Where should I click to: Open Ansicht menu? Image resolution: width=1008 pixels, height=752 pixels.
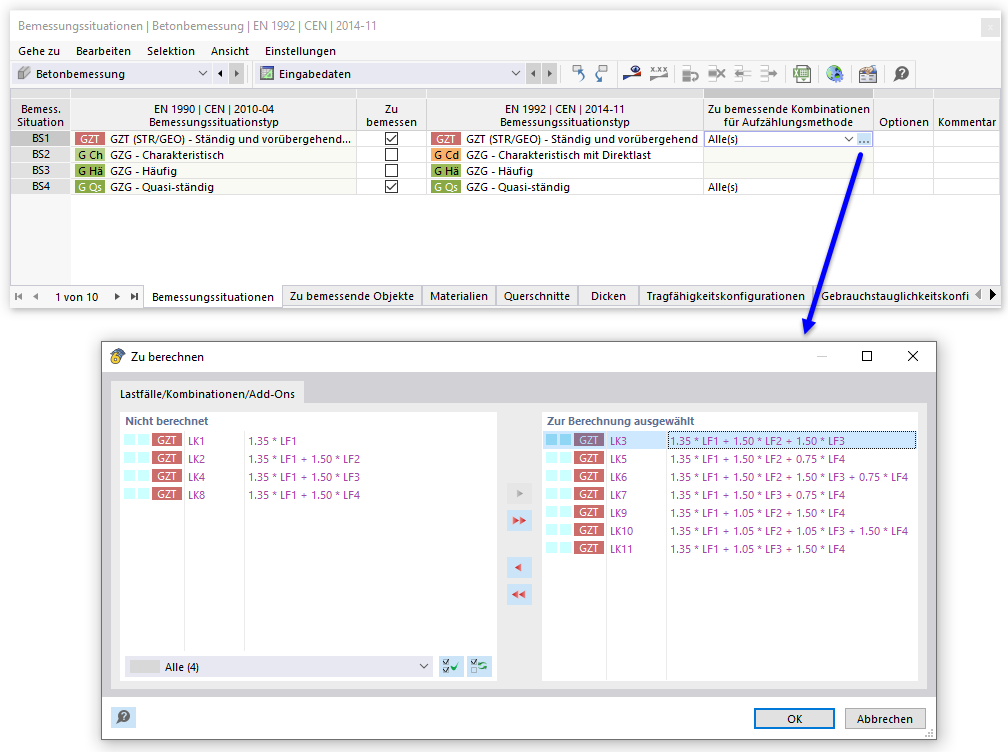pyautogui.click(x=230, y=51)
